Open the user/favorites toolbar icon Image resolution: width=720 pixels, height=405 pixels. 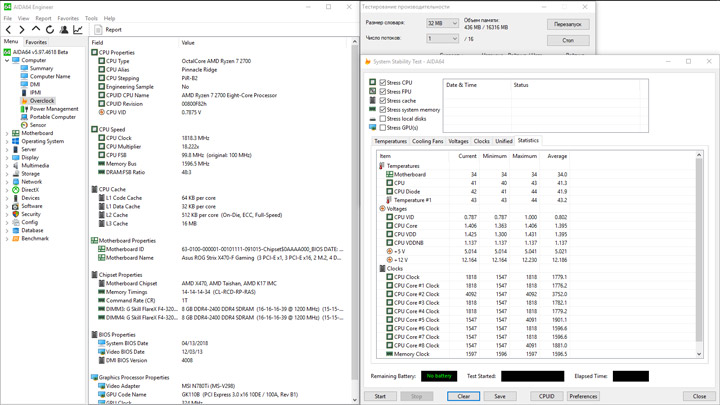(64, 30)
